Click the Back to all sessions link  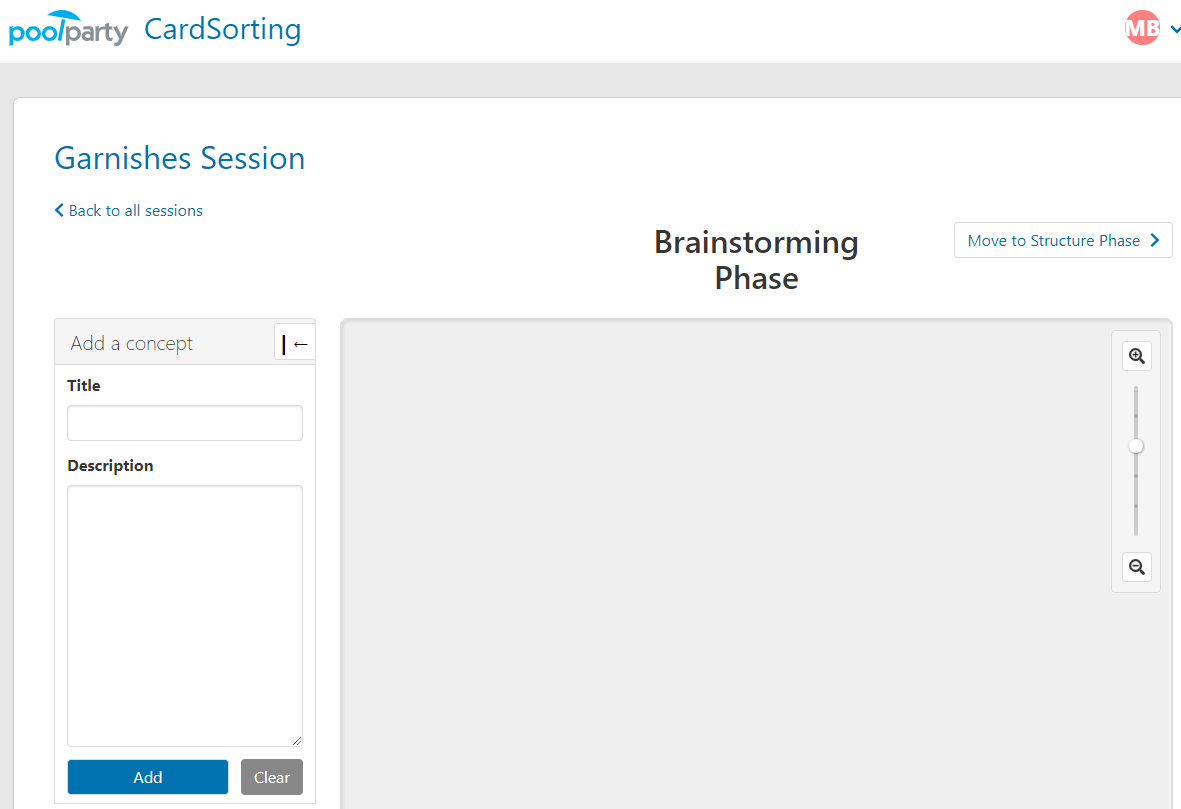[x=128, y=211]
